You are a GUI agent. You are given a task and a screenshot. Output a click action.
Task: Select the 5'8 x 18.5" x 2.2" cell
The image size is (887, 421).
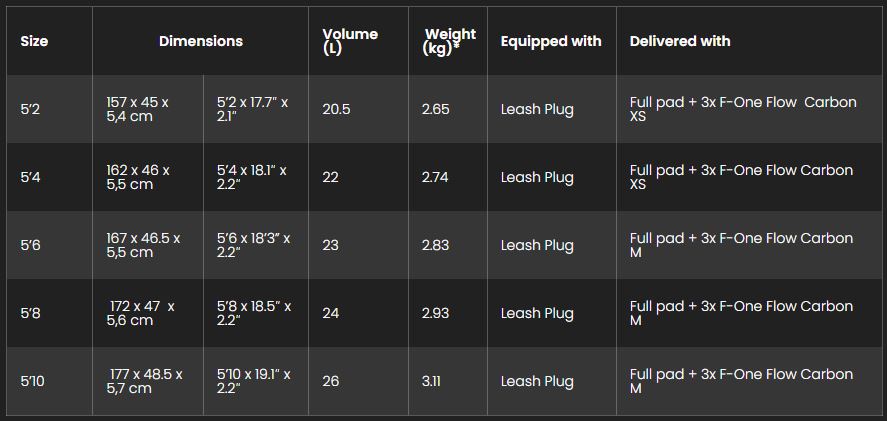[x=254, y=313]
